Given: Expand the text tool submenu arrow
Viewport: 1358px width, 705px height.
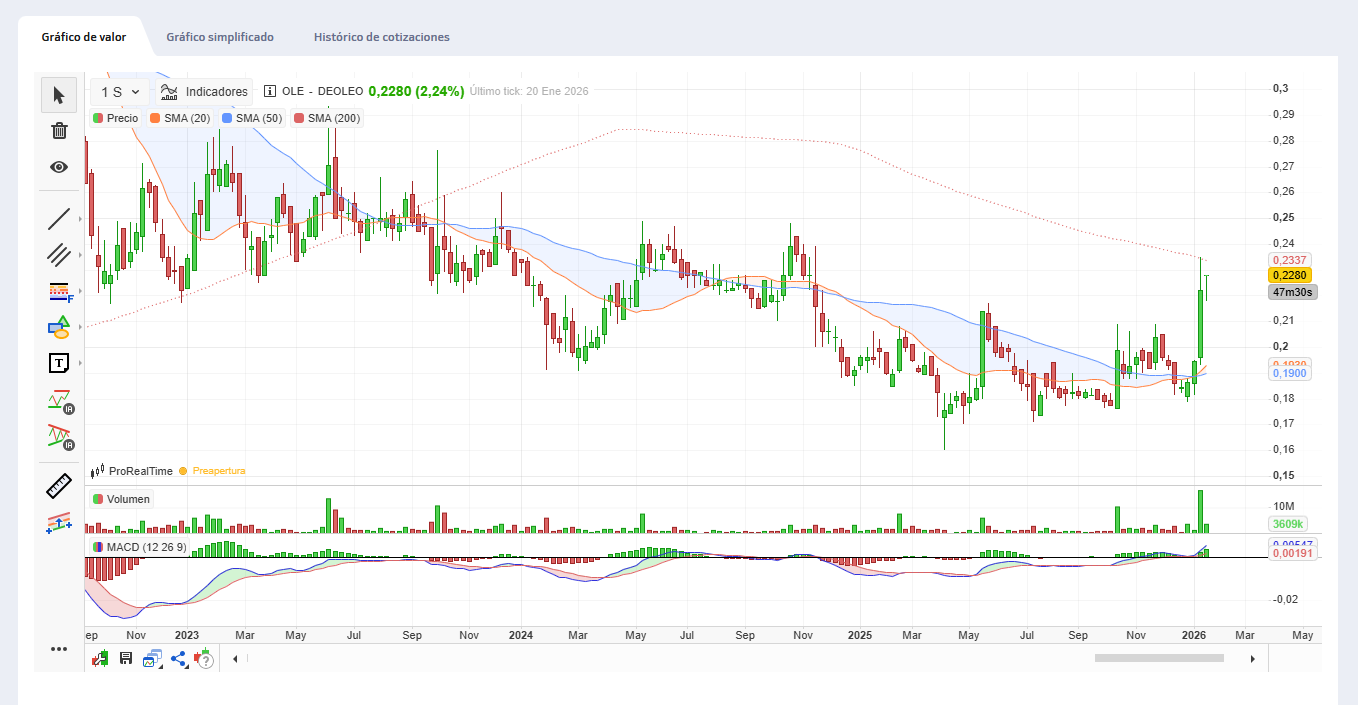Looking at the screenshot, I should point(80,363).
